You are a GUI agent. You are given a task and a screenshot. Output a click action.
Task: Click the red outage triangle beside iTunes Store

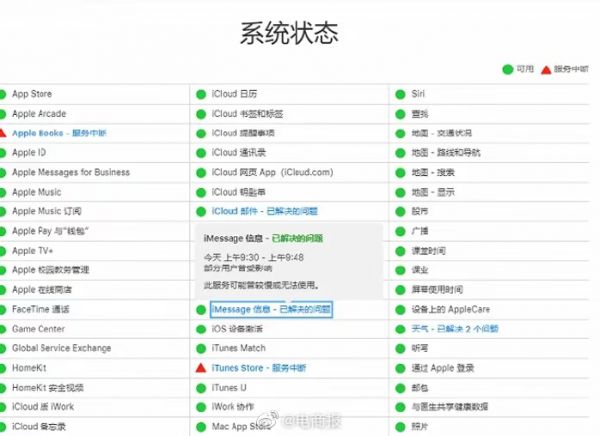(x=201, y=368)
